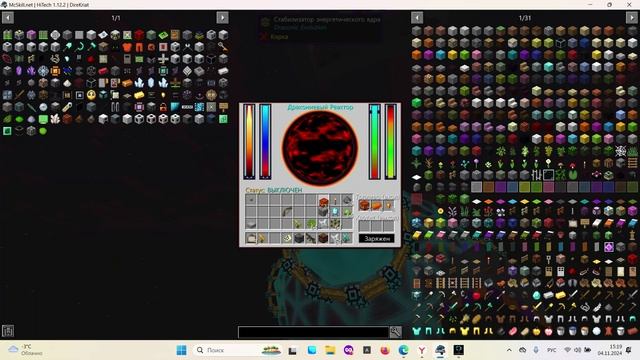Viewport: 640px width, 360px height.
Task: Open Microsoft Edge from taskbar
Action: 403,350
